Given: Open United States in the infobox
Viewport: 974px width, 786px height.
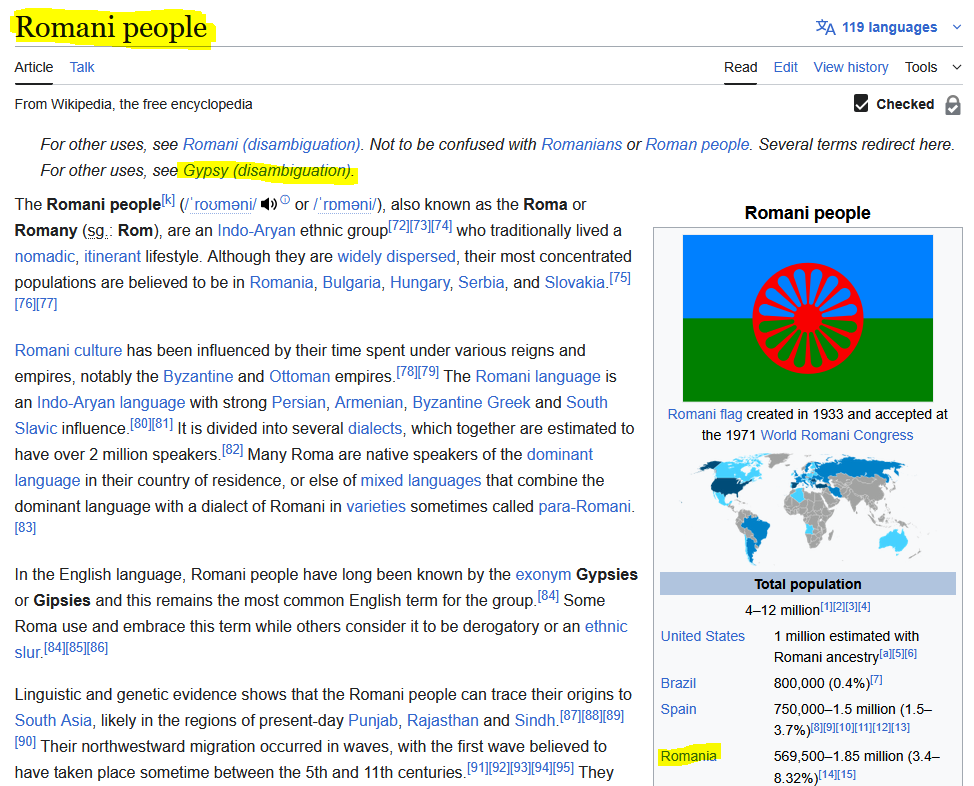Looking at the screenshot, I should (x=703, y=636).
